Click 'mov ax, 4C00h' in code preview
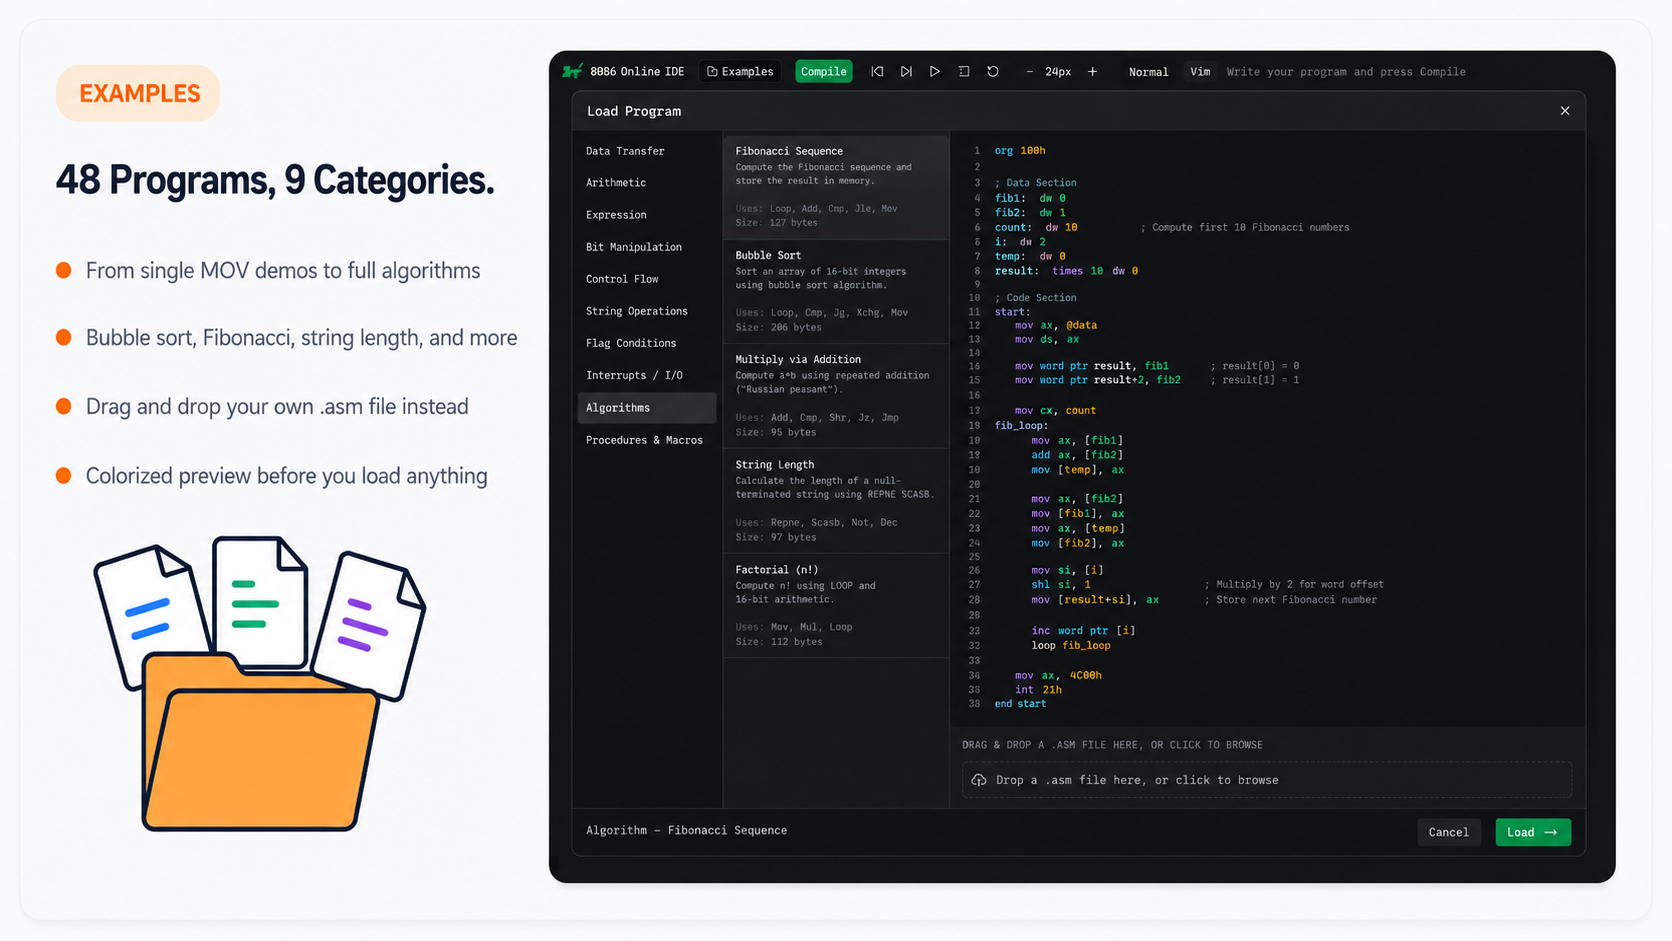1672x941 pixels. pyautogui.click(x=1058, y=675)
